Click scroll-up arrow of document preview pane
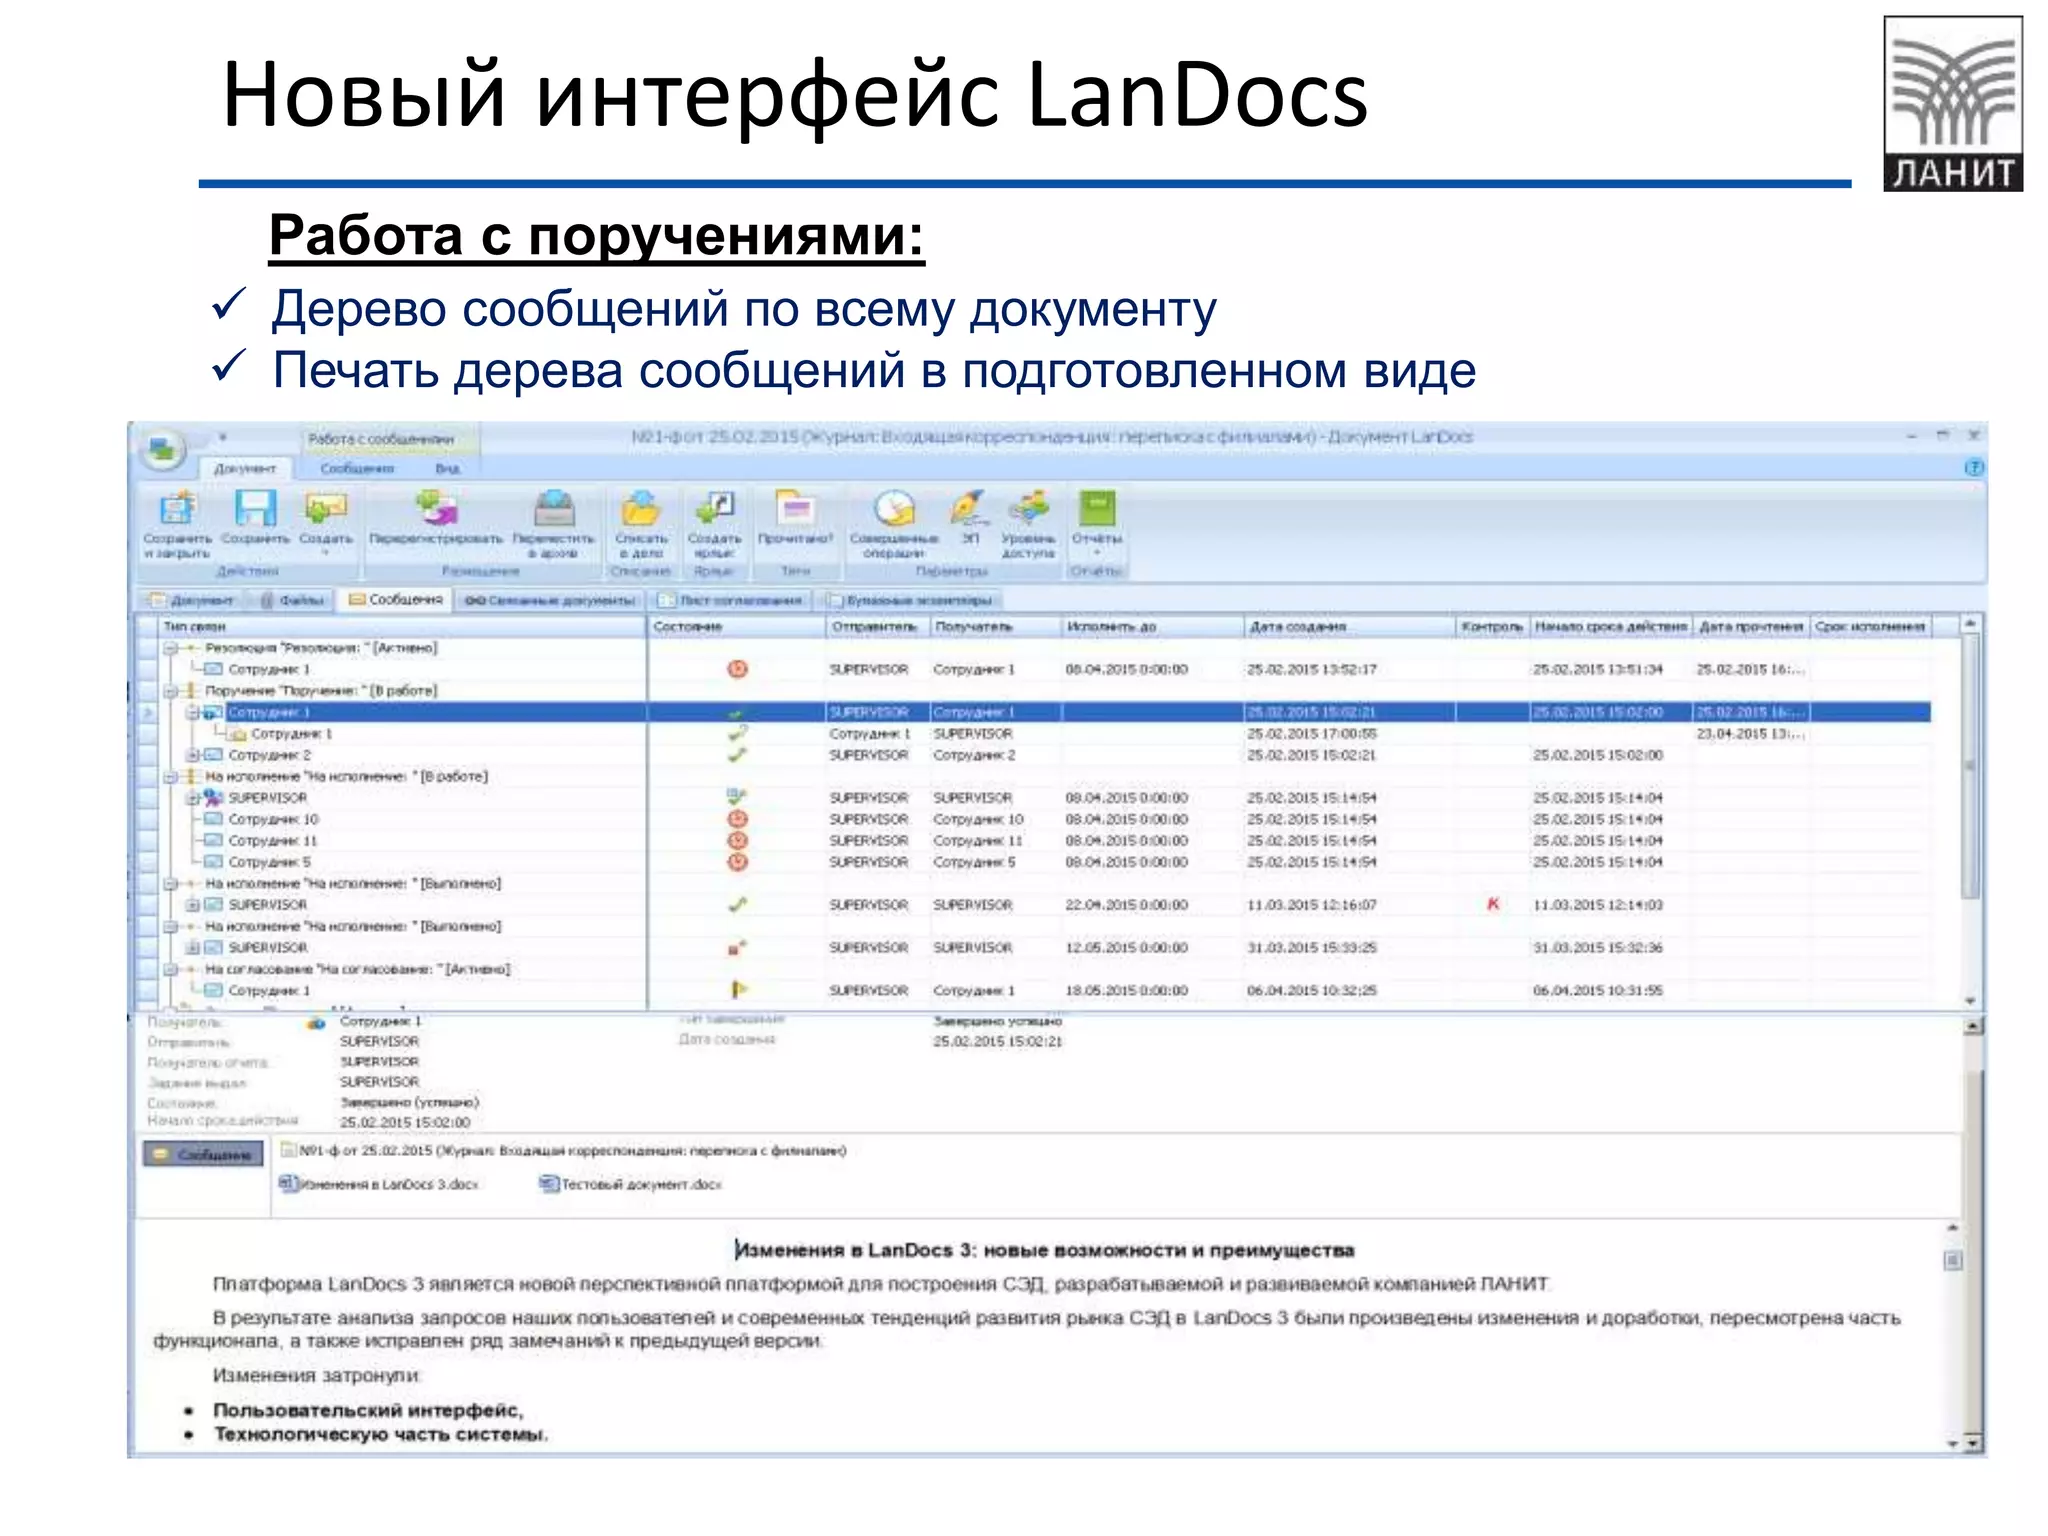The height and width of the screenshot is (1536, 2048). [x=1953, y=1228]
